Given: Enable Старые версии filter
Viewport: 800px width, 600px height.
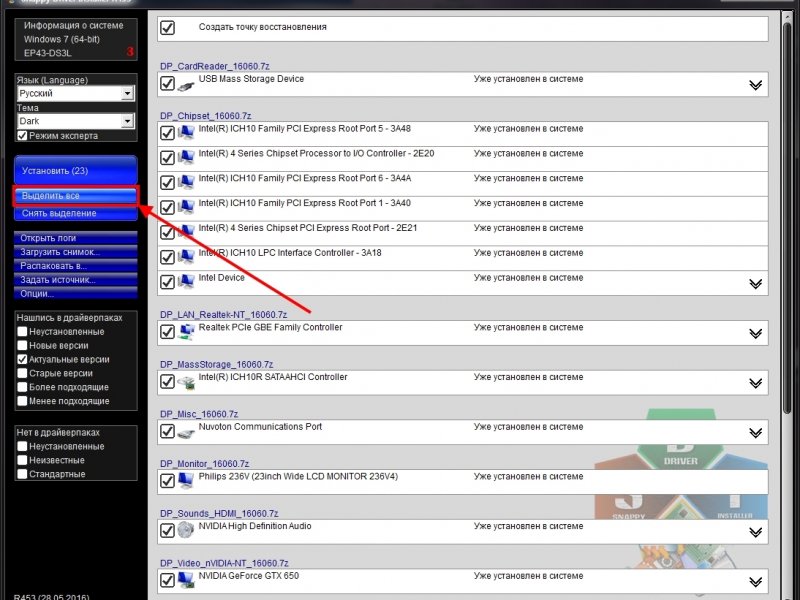Looking at the screenshot, I should tap(22, 373).
